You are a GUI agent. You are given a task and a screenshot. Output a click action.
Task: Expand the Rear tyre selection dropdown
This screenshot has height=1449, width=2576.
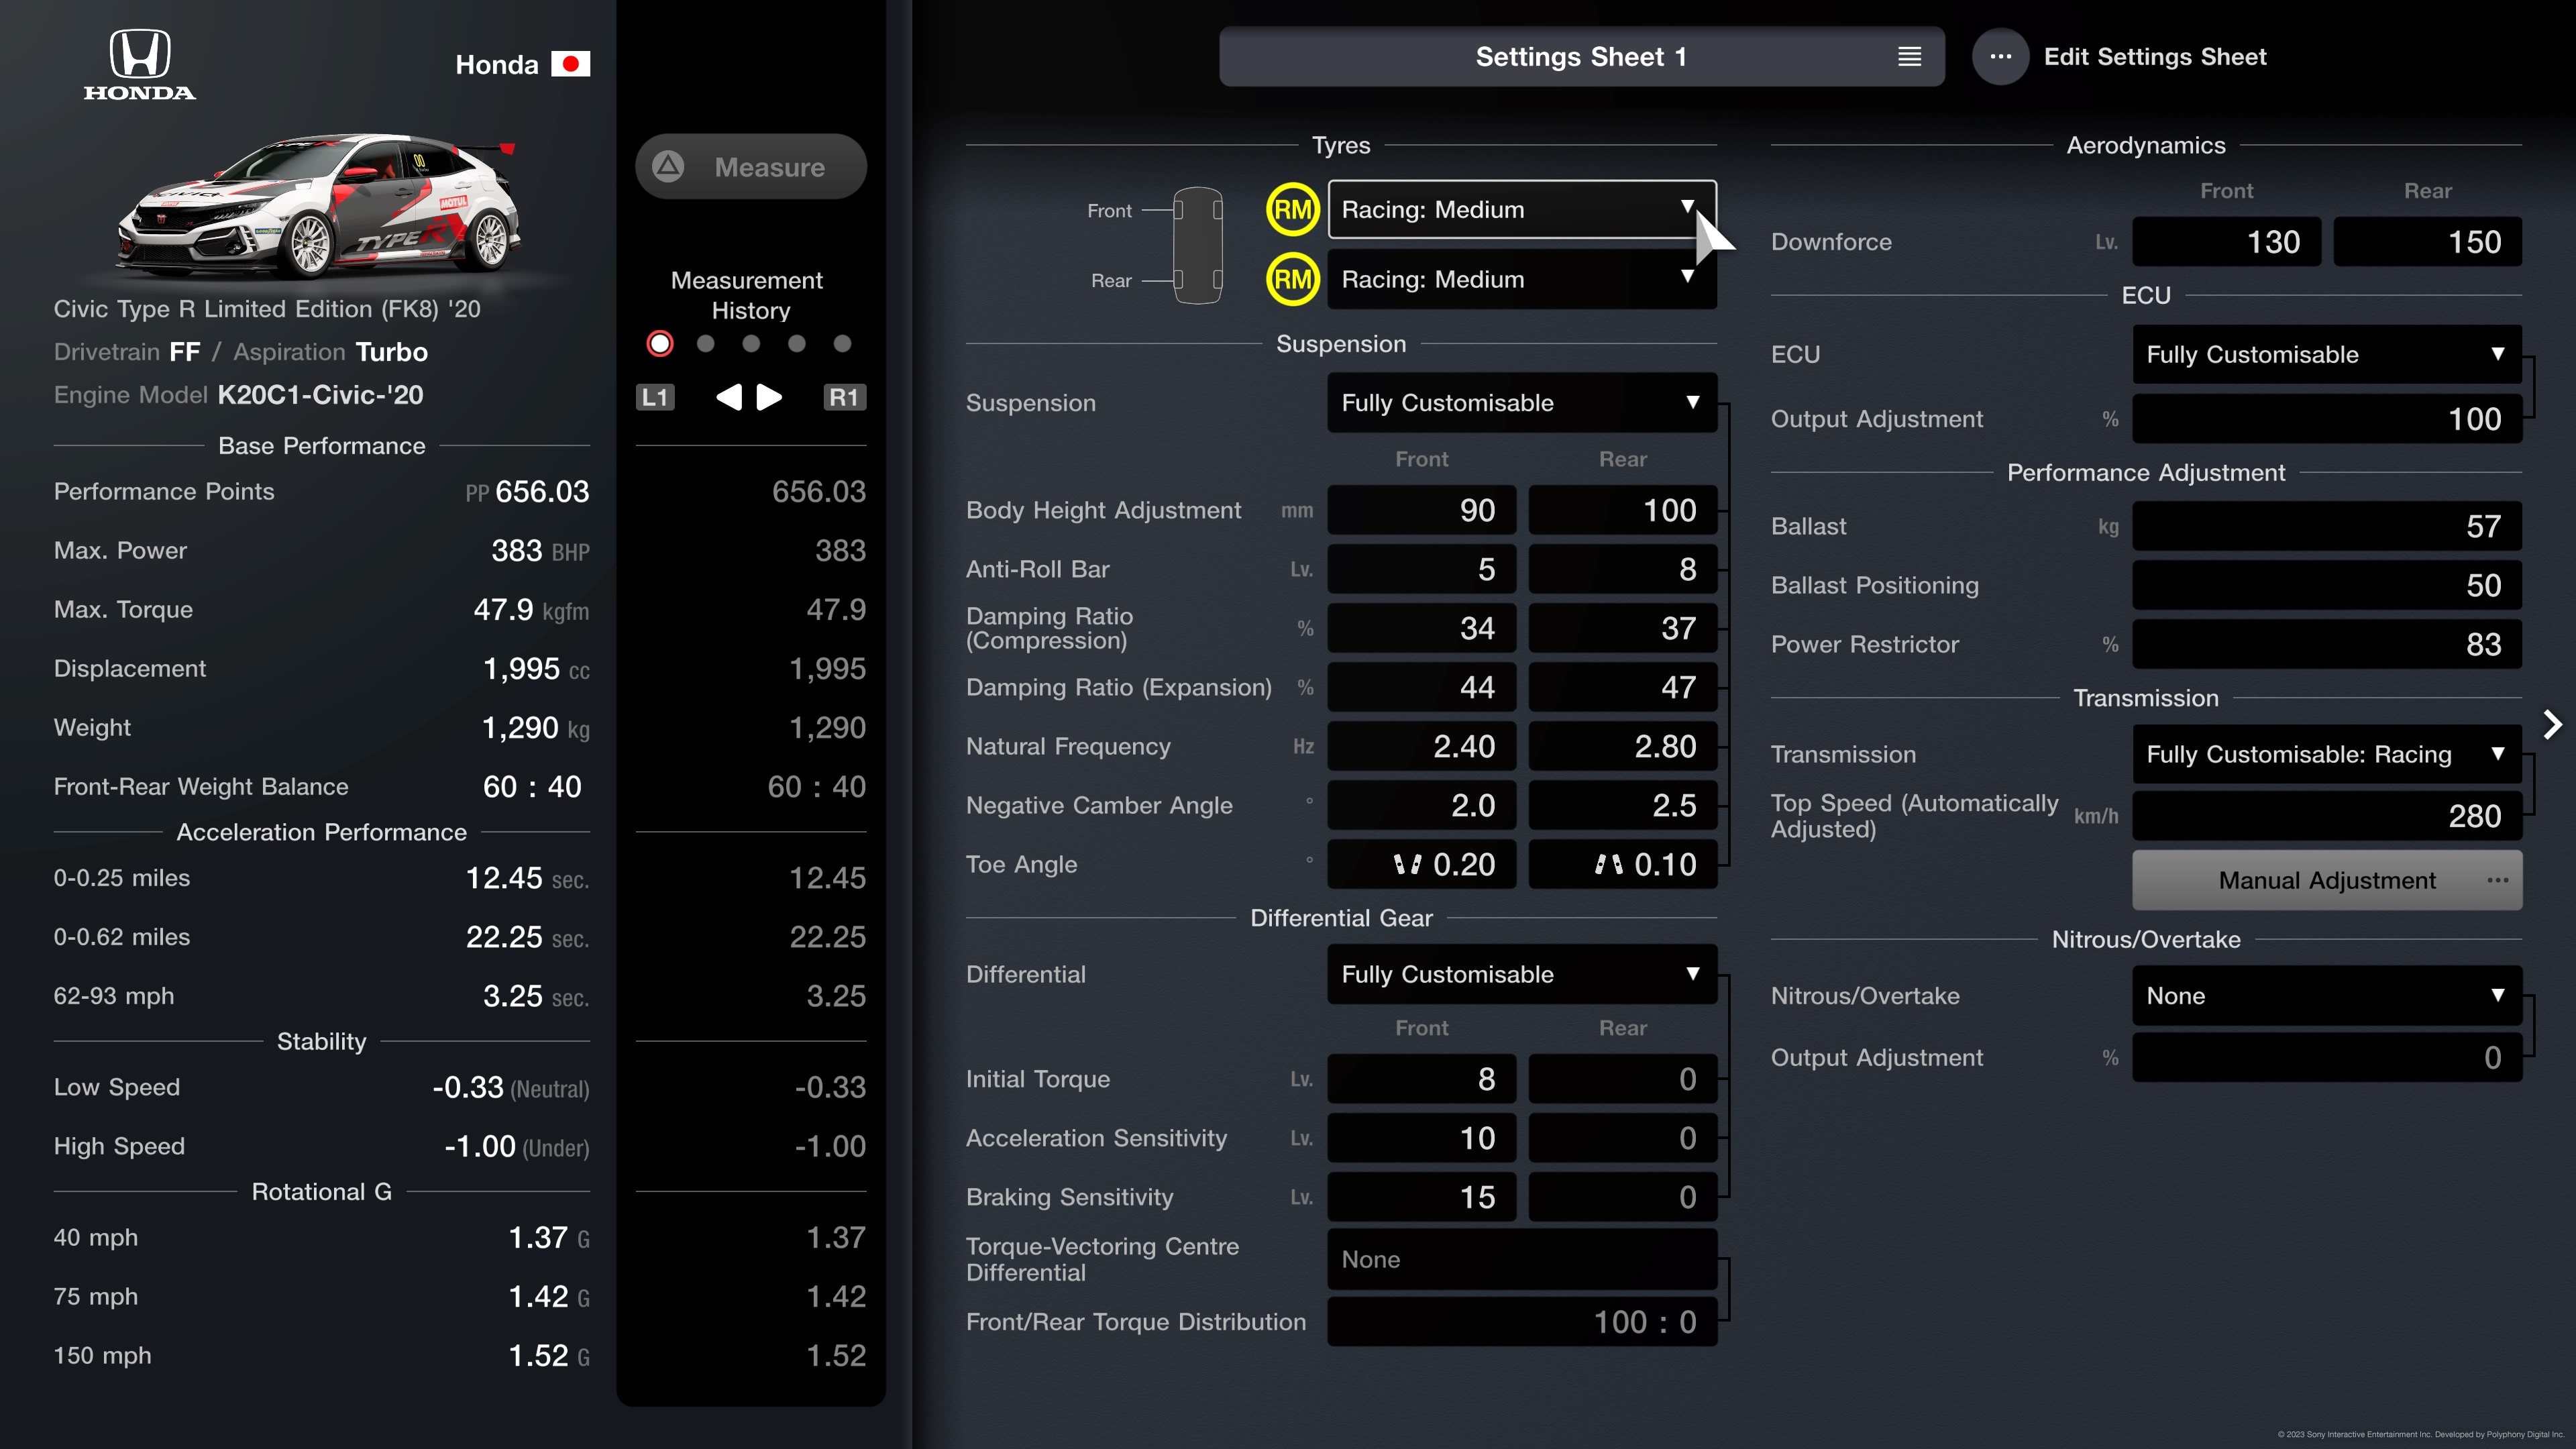(x=1690, y=278)
